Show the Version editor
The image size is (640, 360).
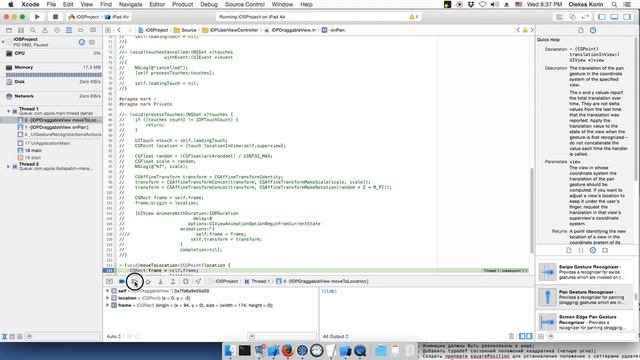click(x=585, y=17)
